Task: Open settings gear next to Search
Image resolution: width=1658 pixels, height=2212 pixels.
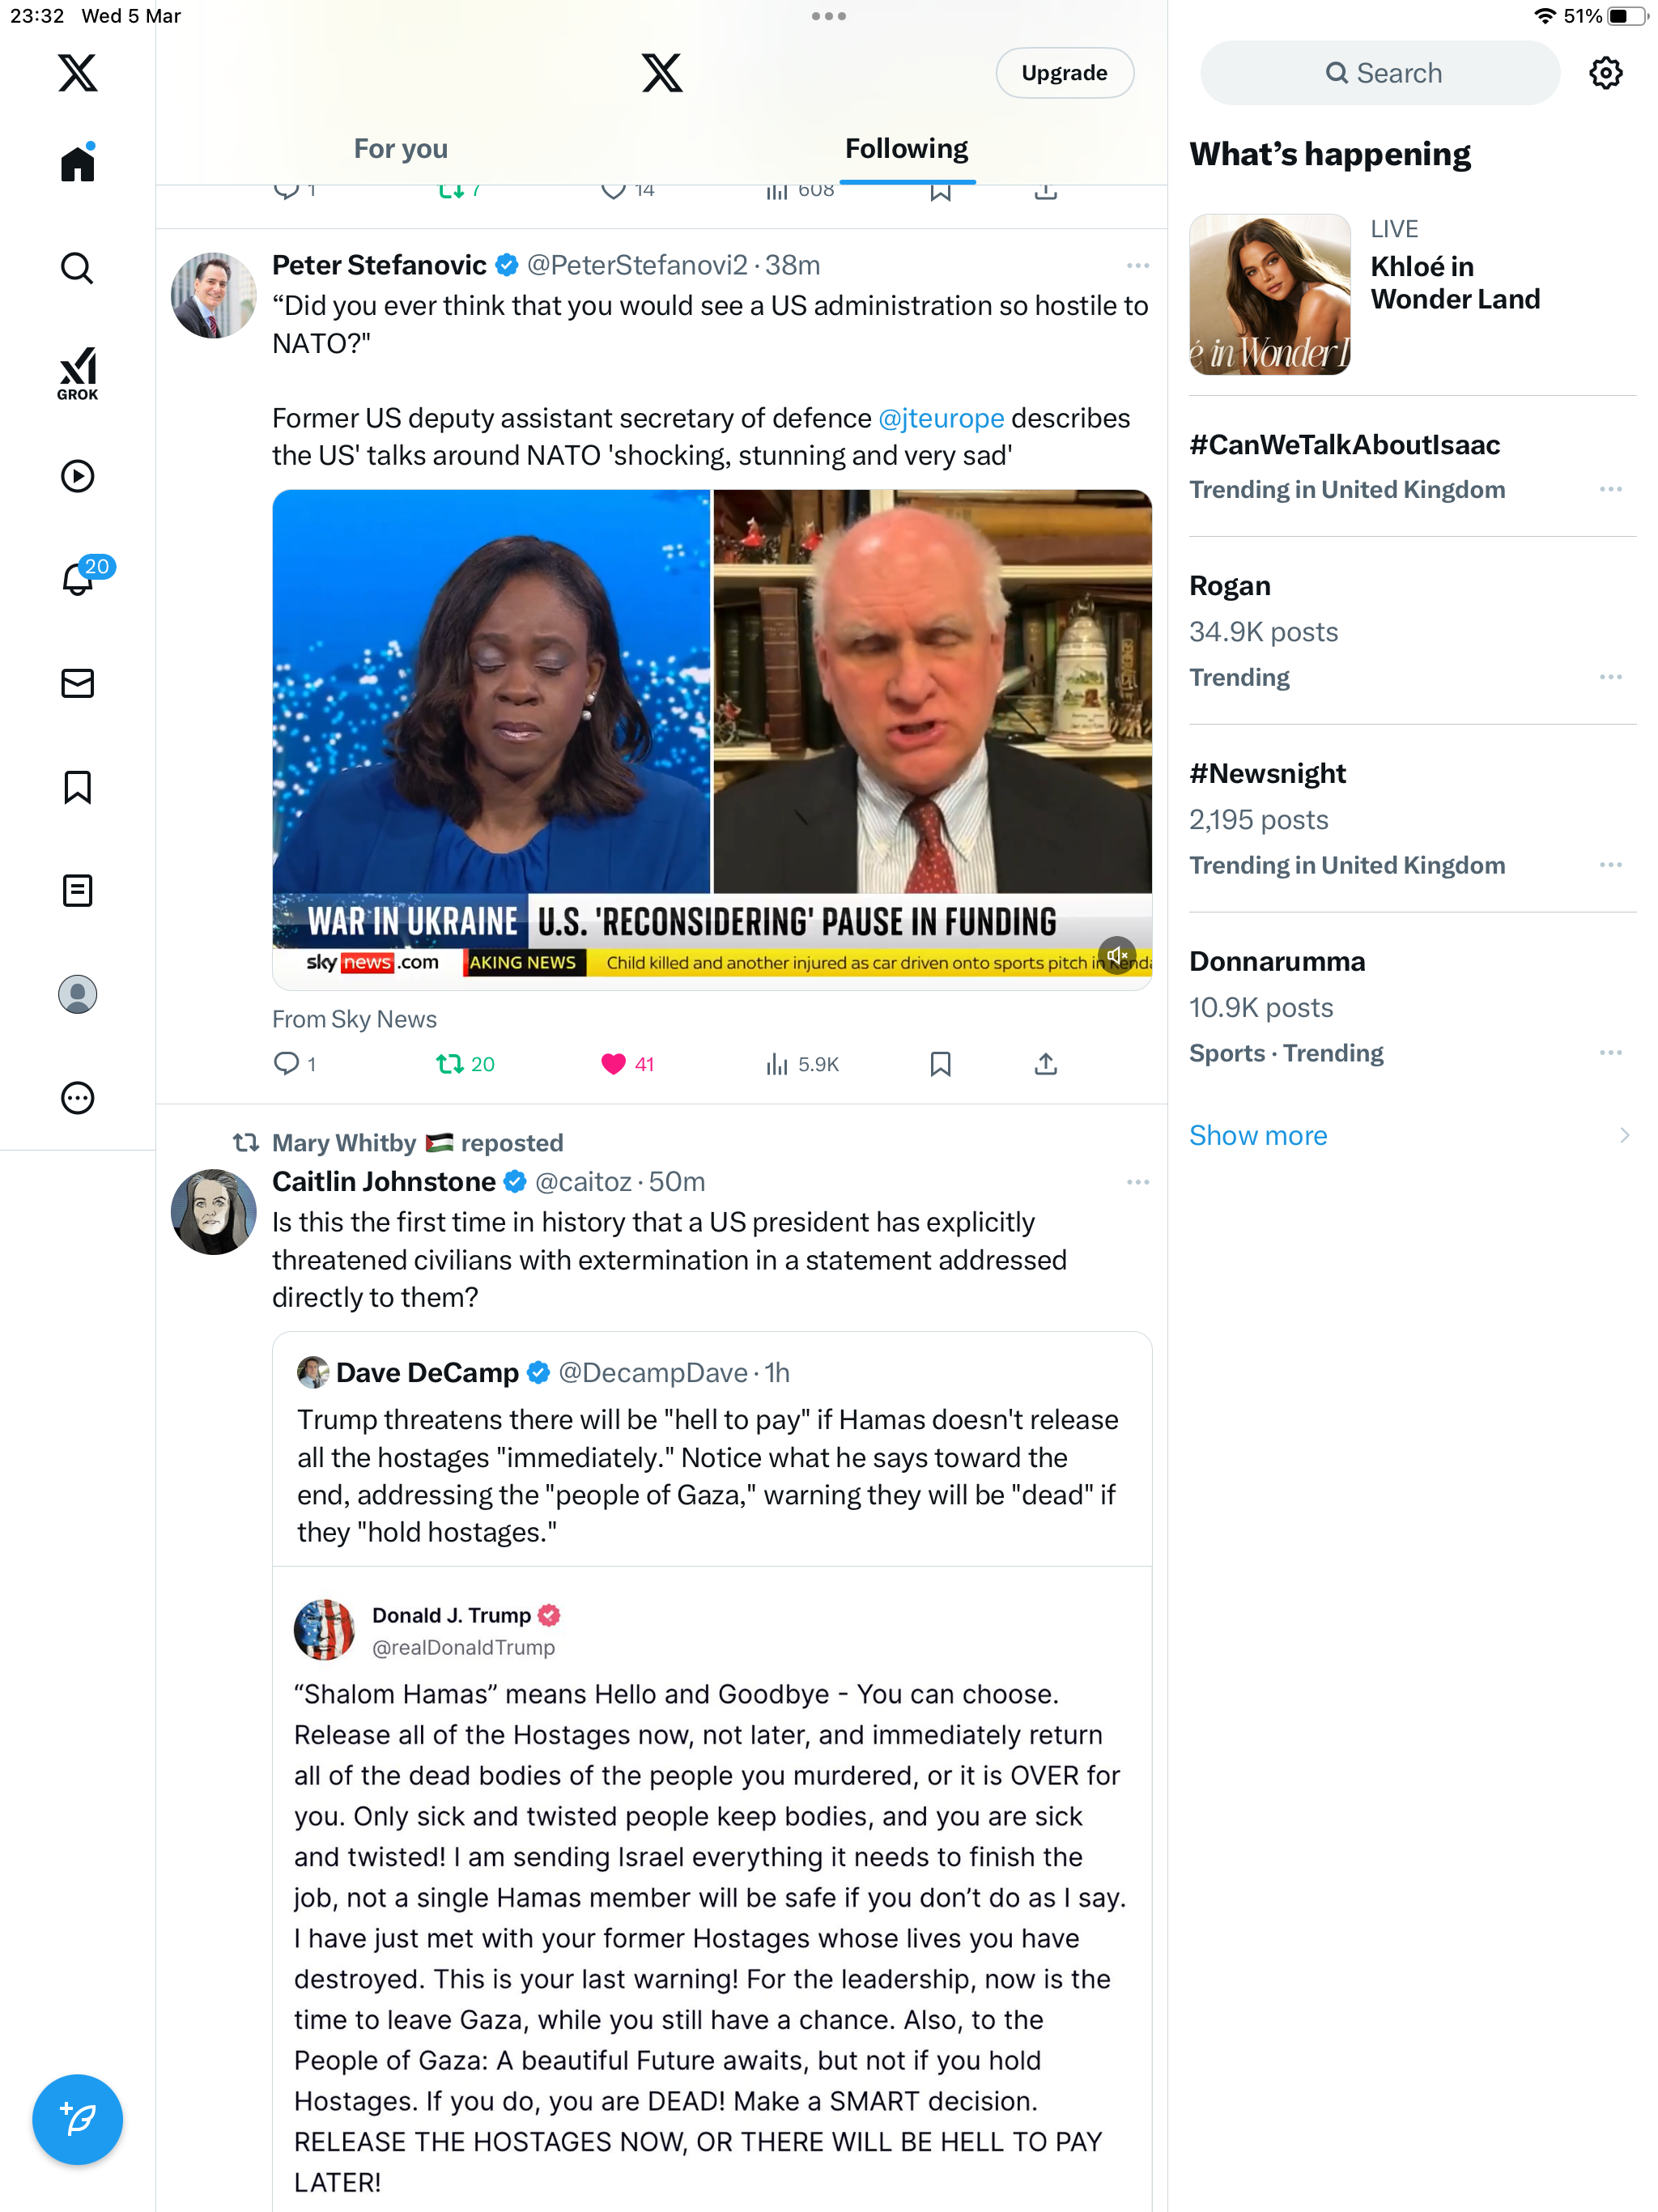Action: tap(1605, 73)
